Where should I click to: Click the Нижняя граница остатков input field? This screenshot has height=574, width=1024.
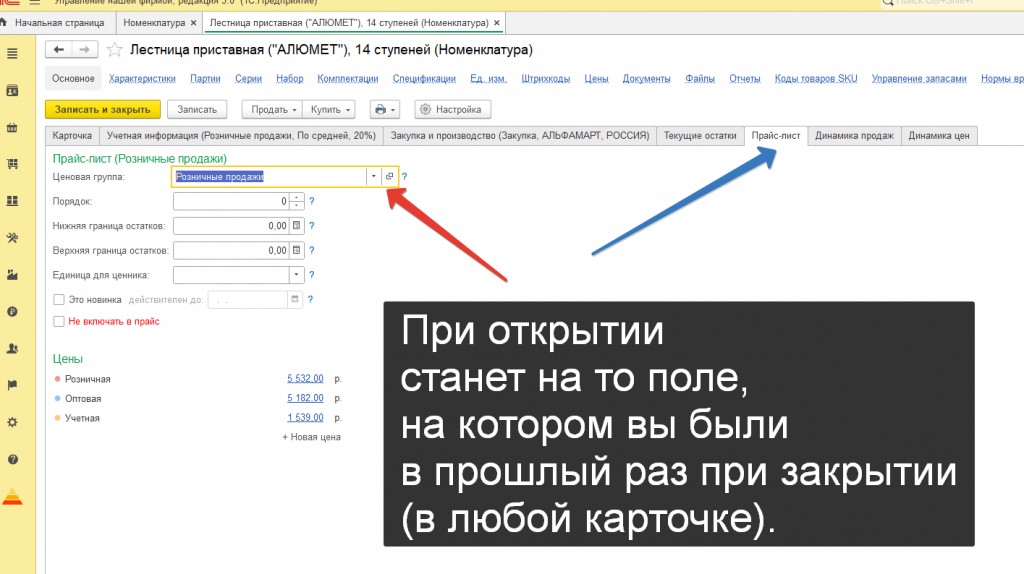point(231,226)
